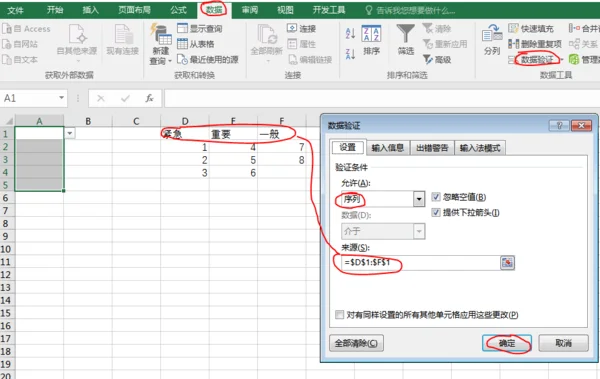Open existing connections (现有连接)

click(122, 40)
